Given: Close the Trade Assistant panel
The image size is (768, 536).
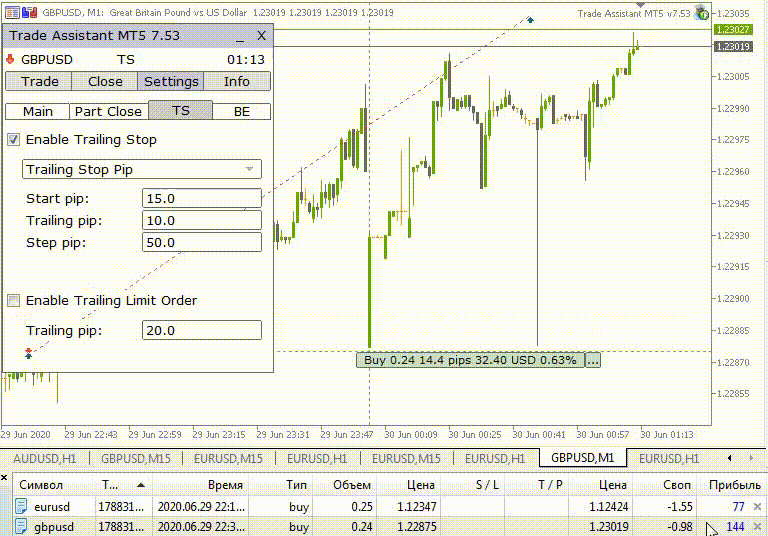Looking at the screenshot, I should click(262, 35).
